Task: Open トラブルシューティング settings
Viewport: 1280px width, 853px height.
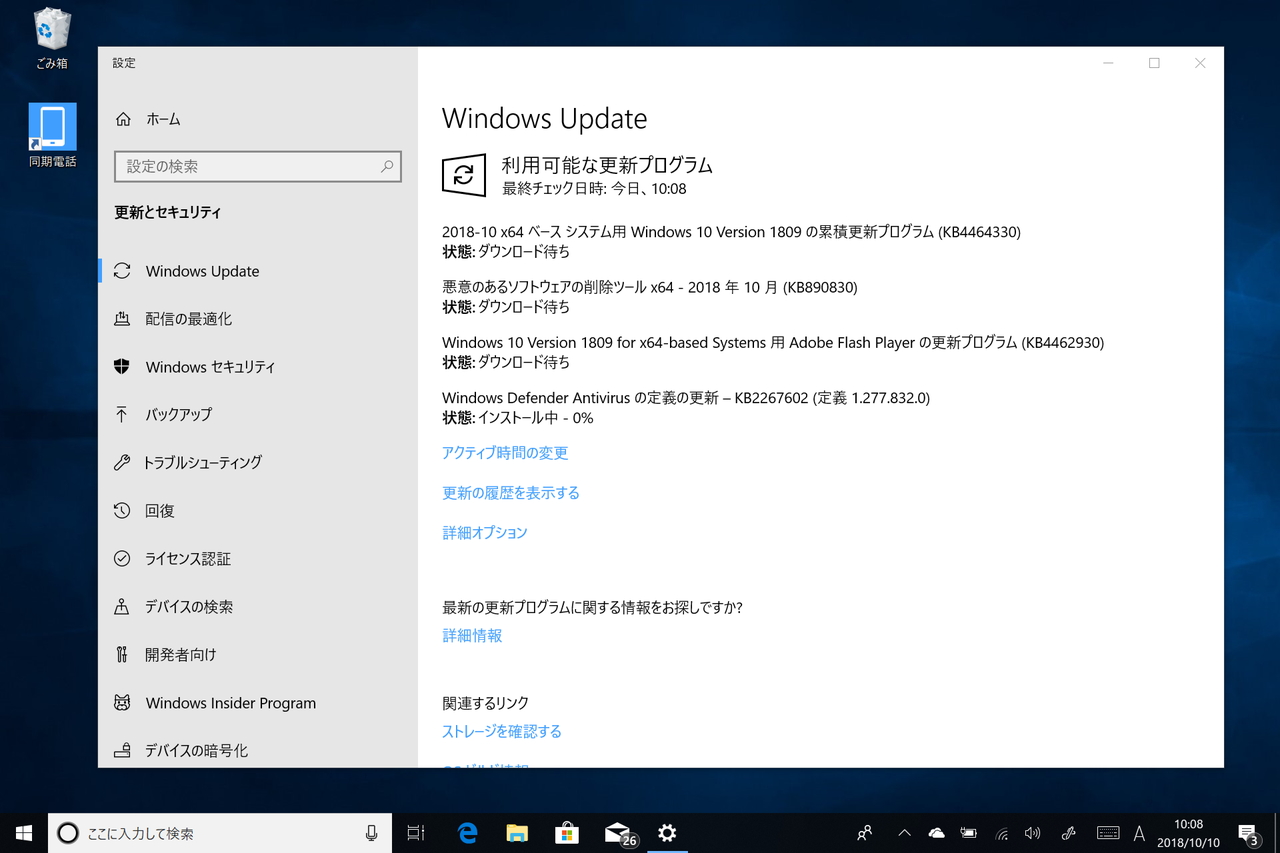Action: (207, 463)
